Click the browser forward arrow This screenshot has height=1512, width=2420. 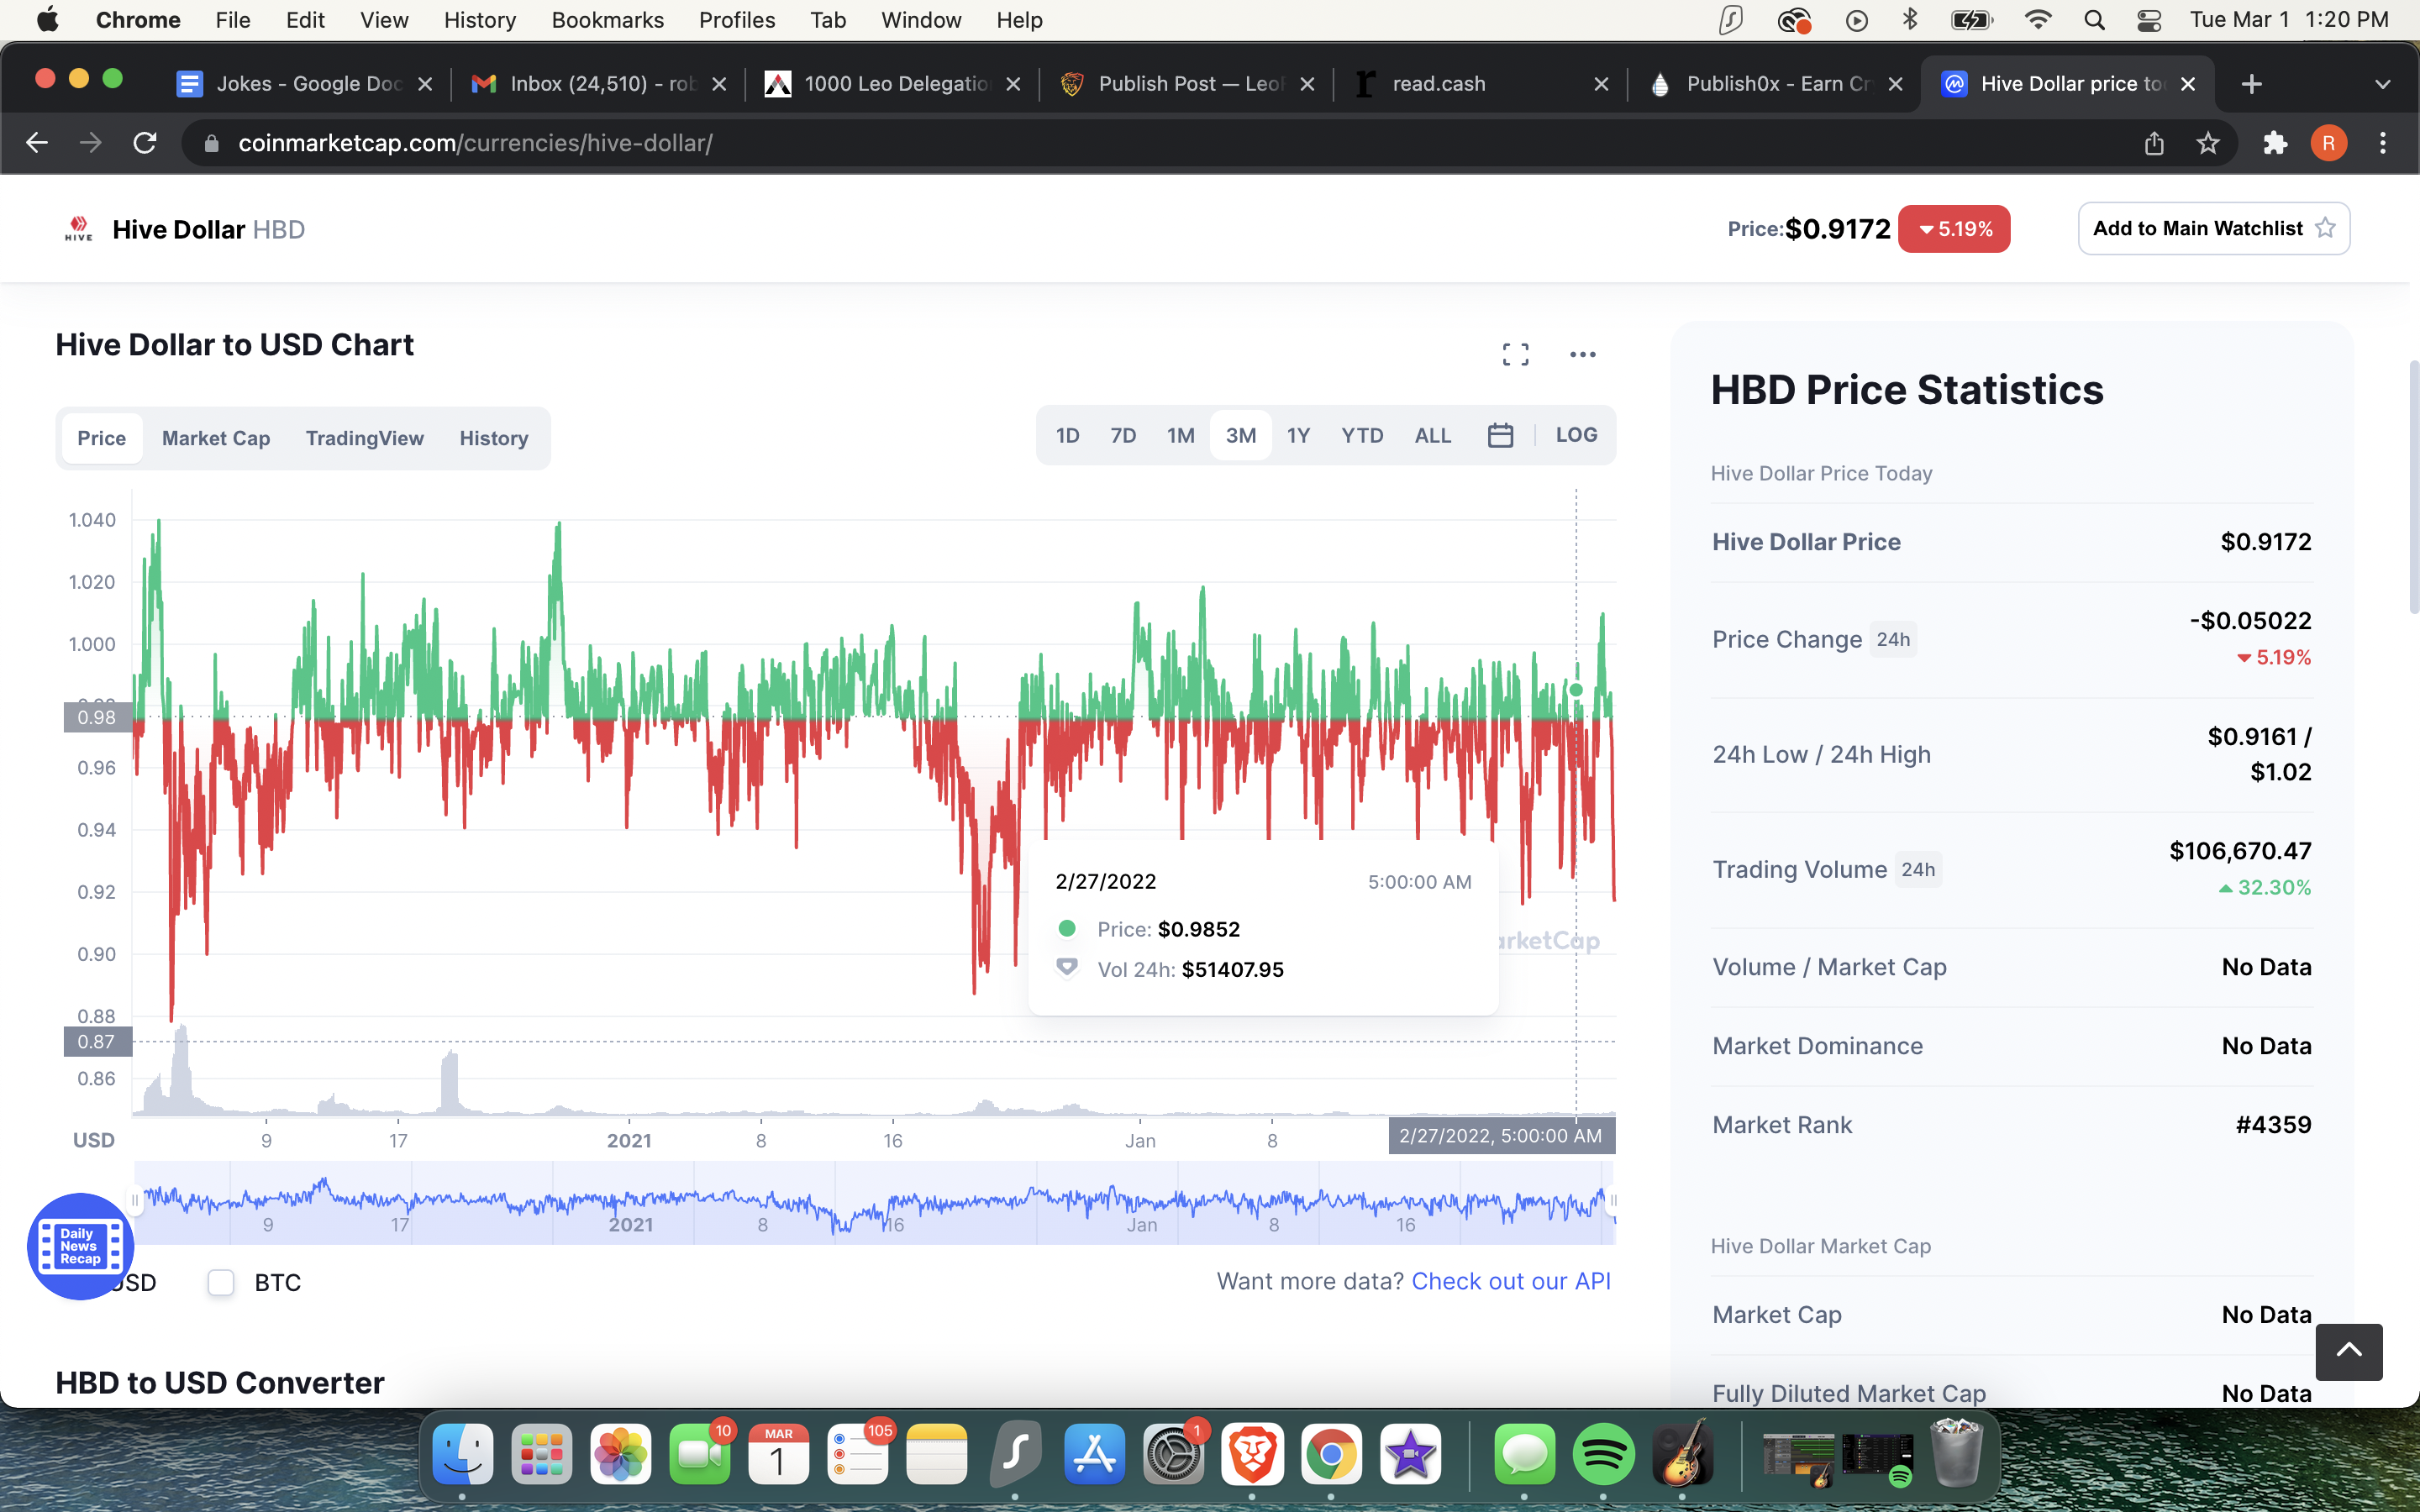(x=91, y=143)
